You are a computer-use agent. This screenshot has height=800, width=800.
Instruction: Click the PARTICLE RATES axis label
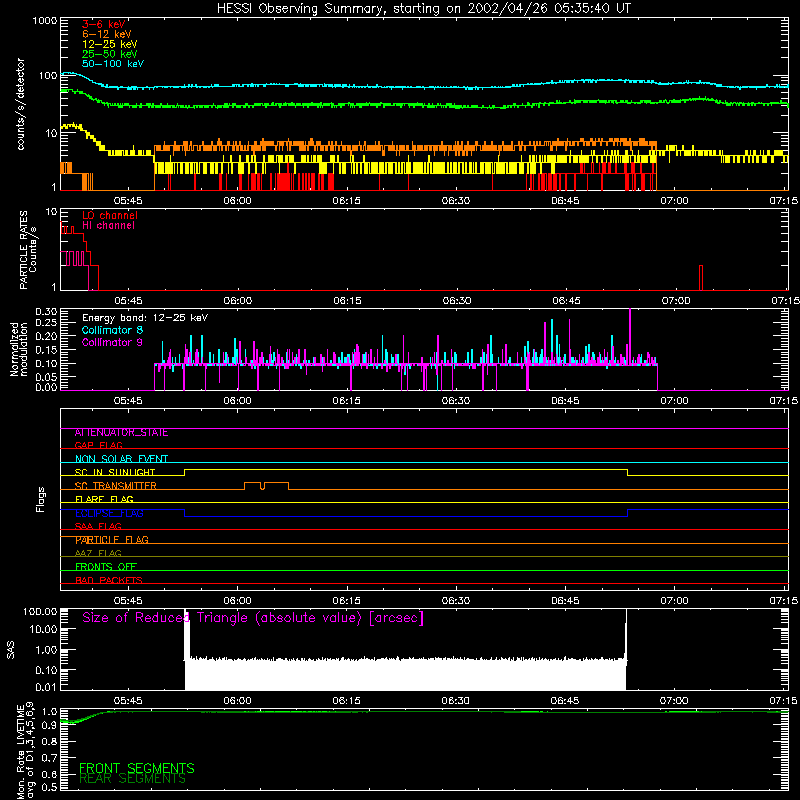click(x=28, y=250)
